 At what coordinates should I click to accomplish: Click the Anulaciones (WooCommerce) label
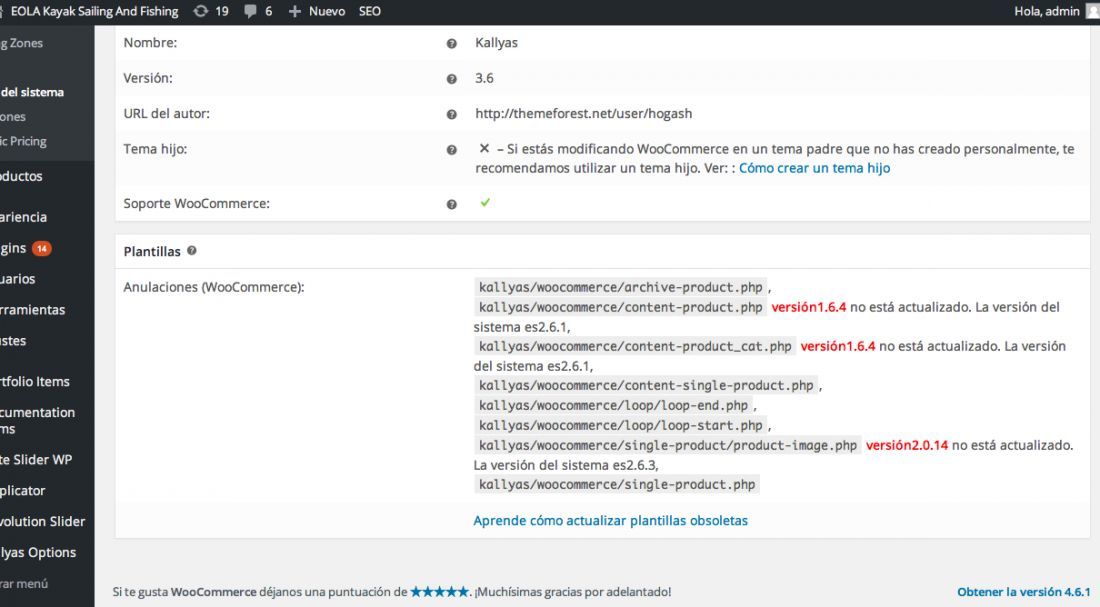pyautogui.click(x=214, y=287)
